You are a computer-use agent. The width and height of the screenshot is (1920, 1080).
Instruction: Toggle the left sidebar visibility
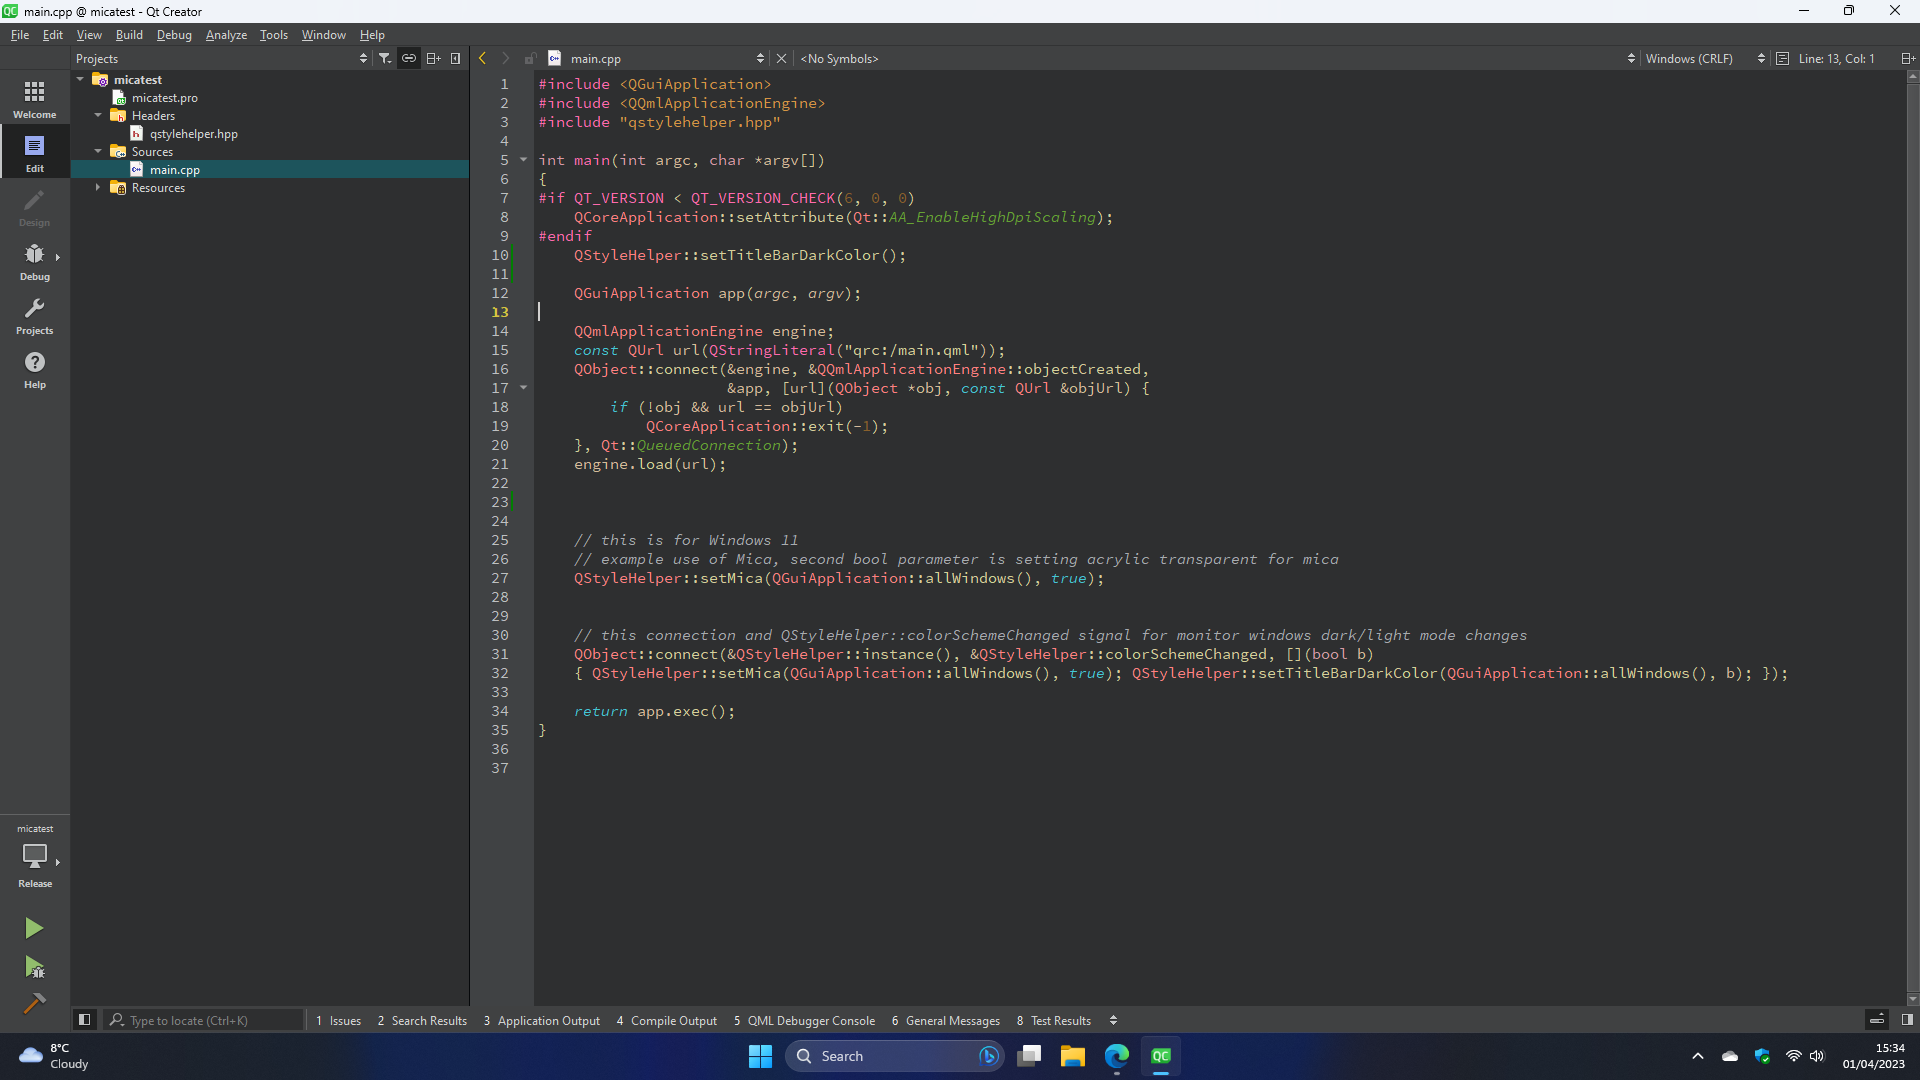(x=84, y=1019)
